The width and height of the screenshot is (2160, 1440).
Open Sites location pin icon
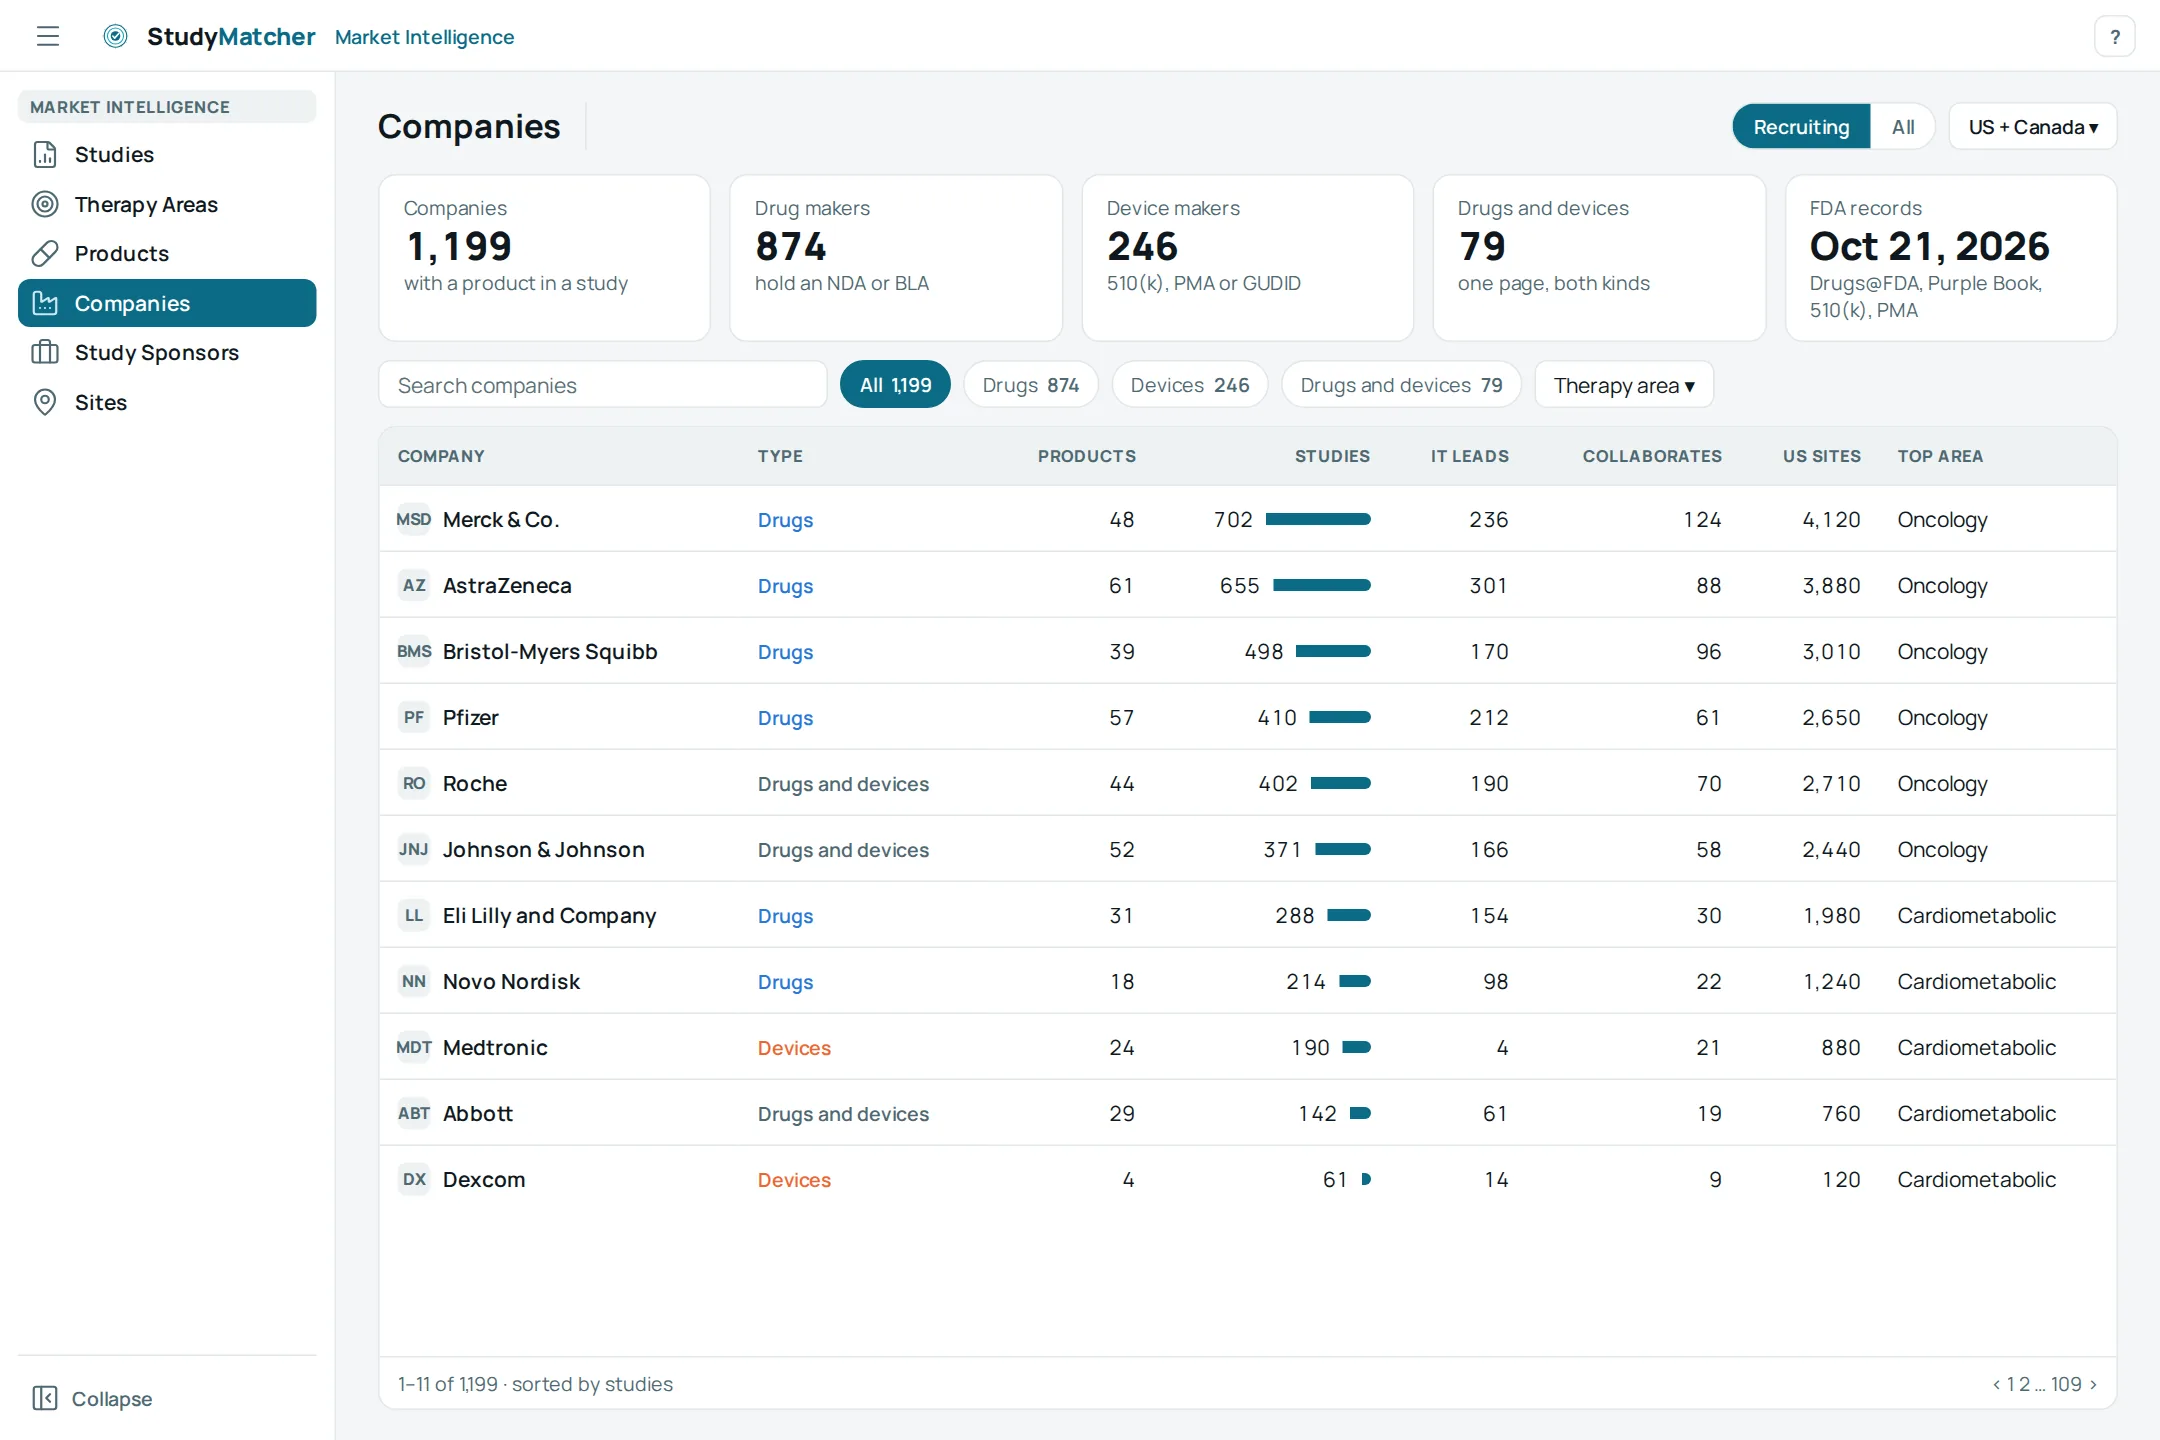[45, 402]
